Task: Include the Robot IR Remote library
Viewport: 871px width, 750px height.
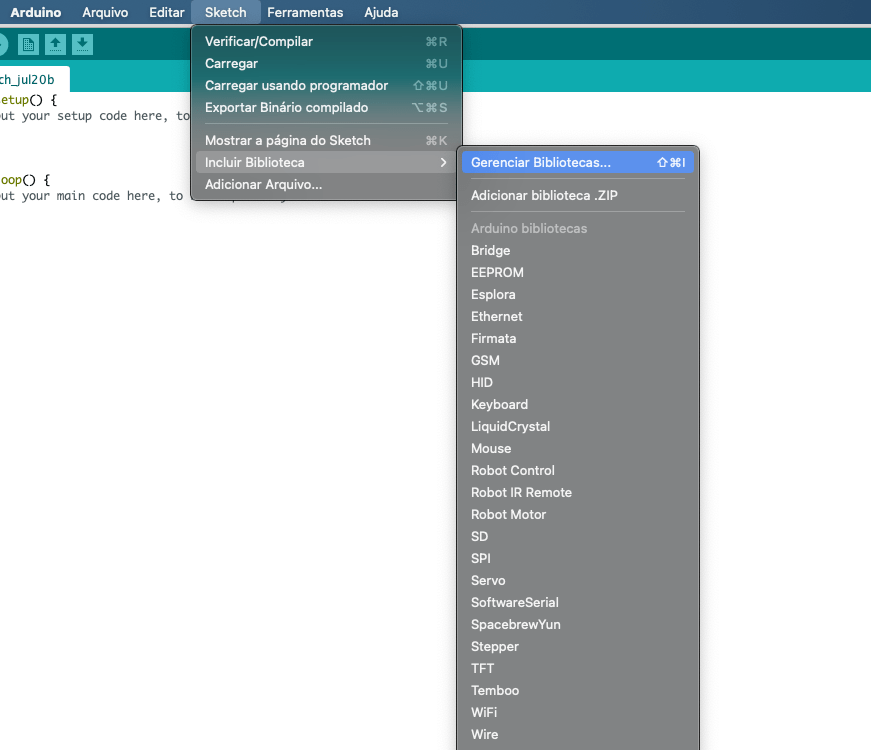Action: coord(578,492)
